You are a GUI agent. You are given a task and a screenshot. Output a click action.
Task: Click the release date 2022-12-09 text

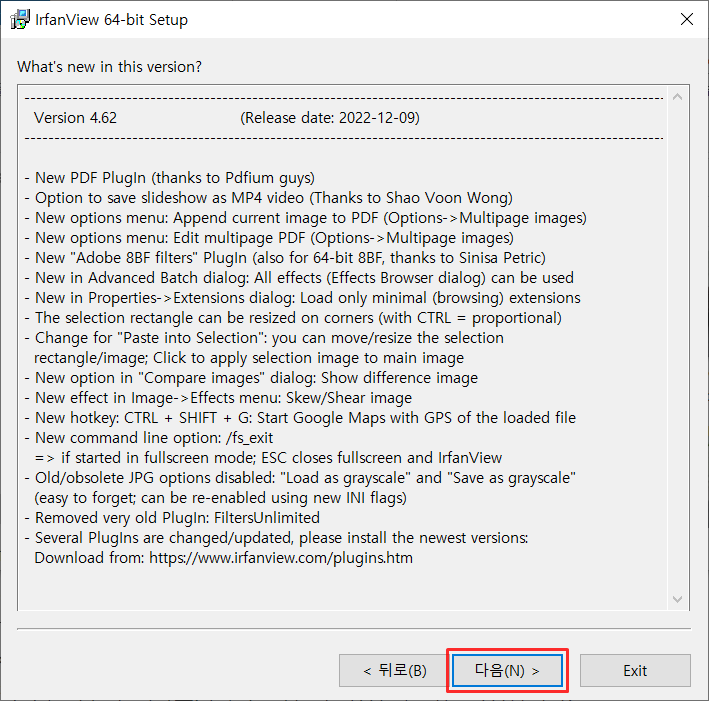(330, 118)
